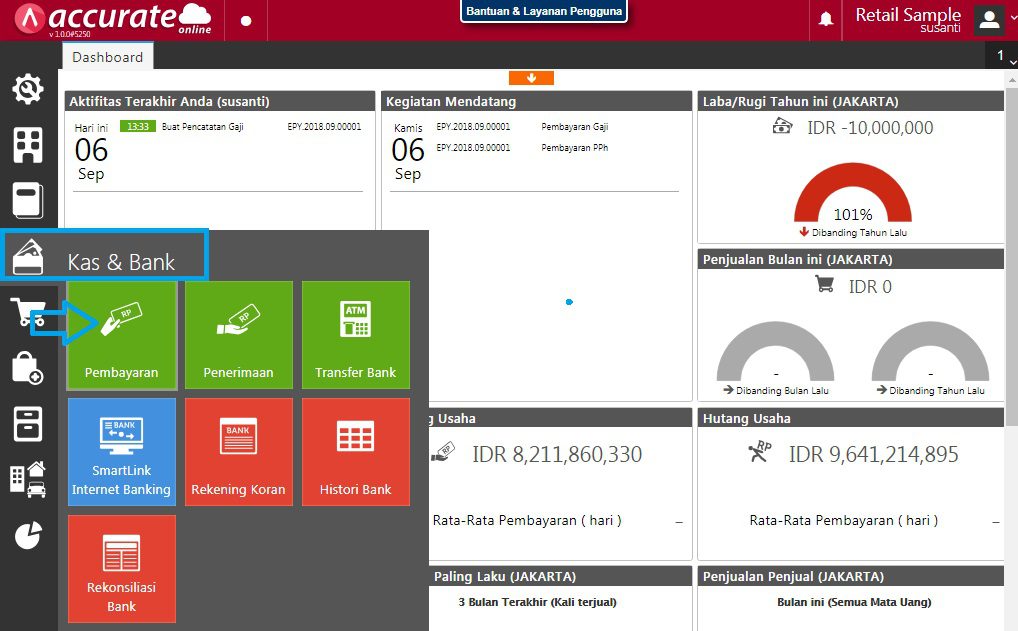Click the settings gear in the sidebar
Screen dimensions: 1018x631
pos(27,90)
